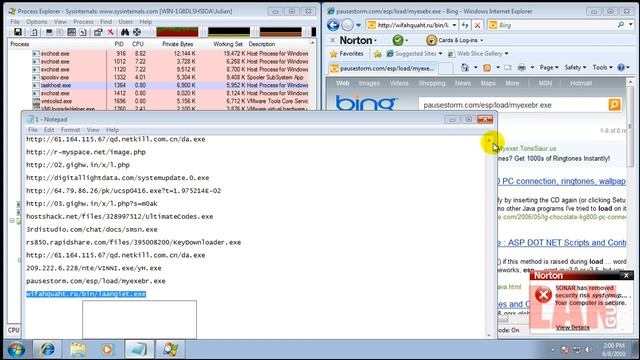The image size is (640, 360).
Task: Click the ASP DOT NET Scripts search result link
Action: pyautogui.click(x=561, y=242)
